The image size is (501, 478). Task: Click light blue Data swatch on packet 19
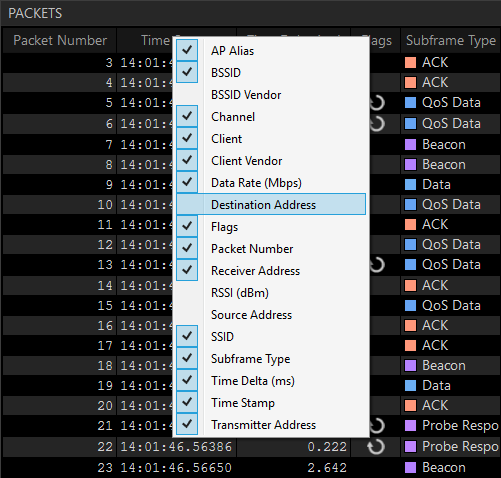[x=410, y=386]
